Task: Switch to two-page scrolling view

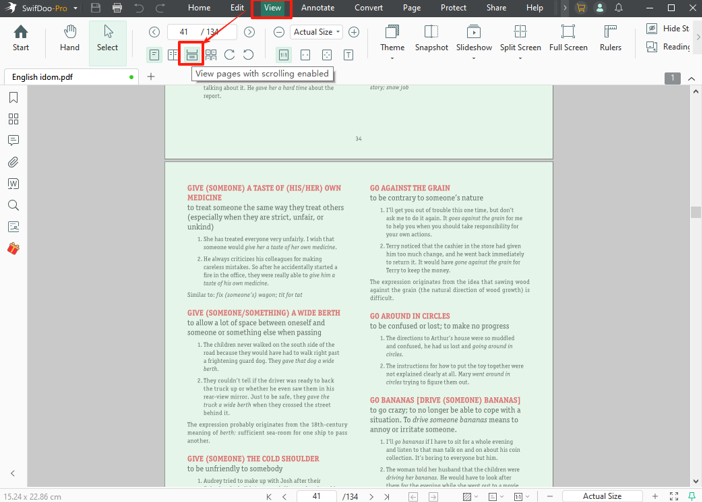Action: [210, 55]
